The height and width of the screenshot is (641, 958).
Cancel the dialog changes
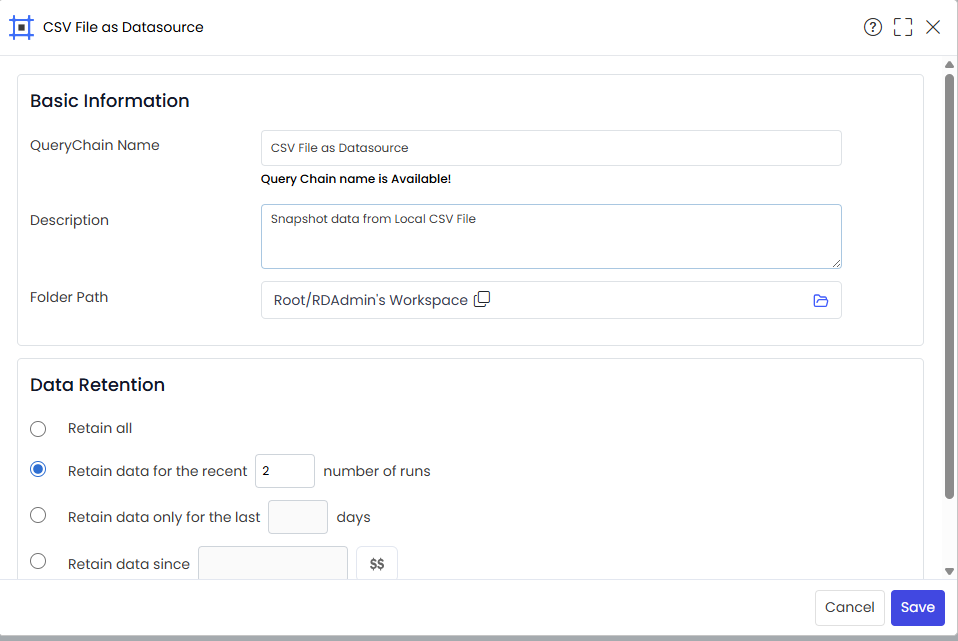(x=849, y=607)
